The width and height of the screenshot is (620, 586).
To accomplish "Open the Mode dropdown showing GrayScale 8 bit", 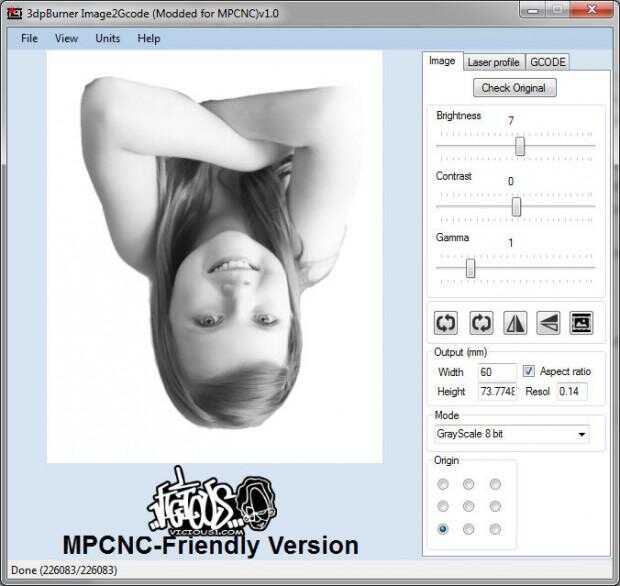I will pyautogui.click(x=512, y=434).
